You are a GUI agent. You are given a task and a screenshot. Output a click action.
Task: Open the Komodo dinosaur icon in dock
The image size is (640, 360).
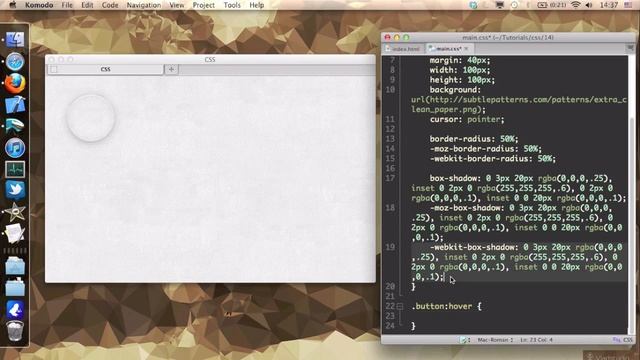15,126
